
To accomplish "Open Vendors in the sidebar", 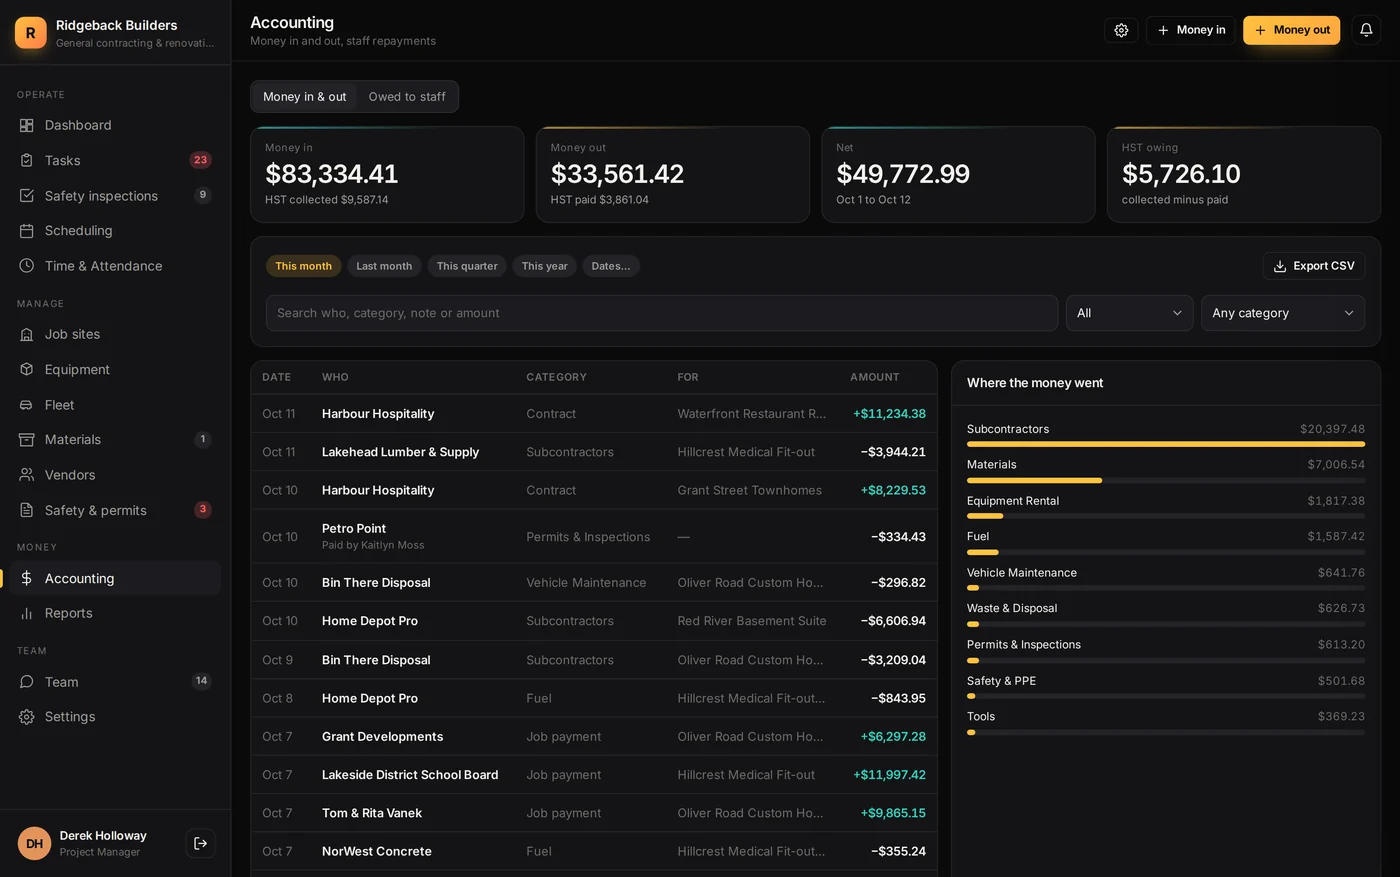I will click(x=115, y=475).
